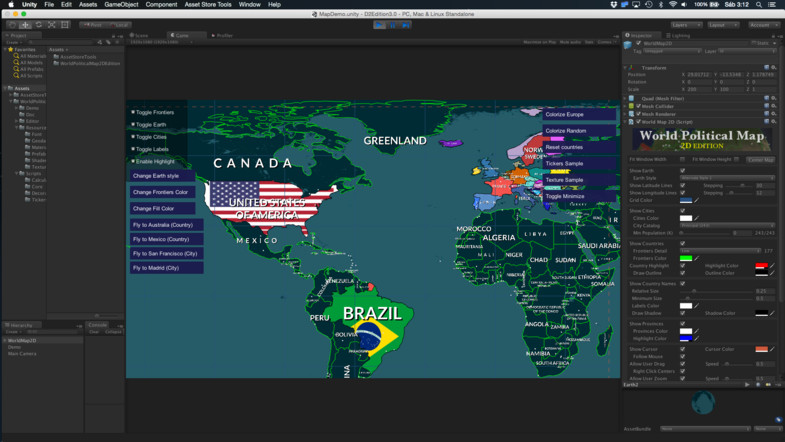Click the Pause button in the toolbar
Screen dimensions: 785x442
392,25
